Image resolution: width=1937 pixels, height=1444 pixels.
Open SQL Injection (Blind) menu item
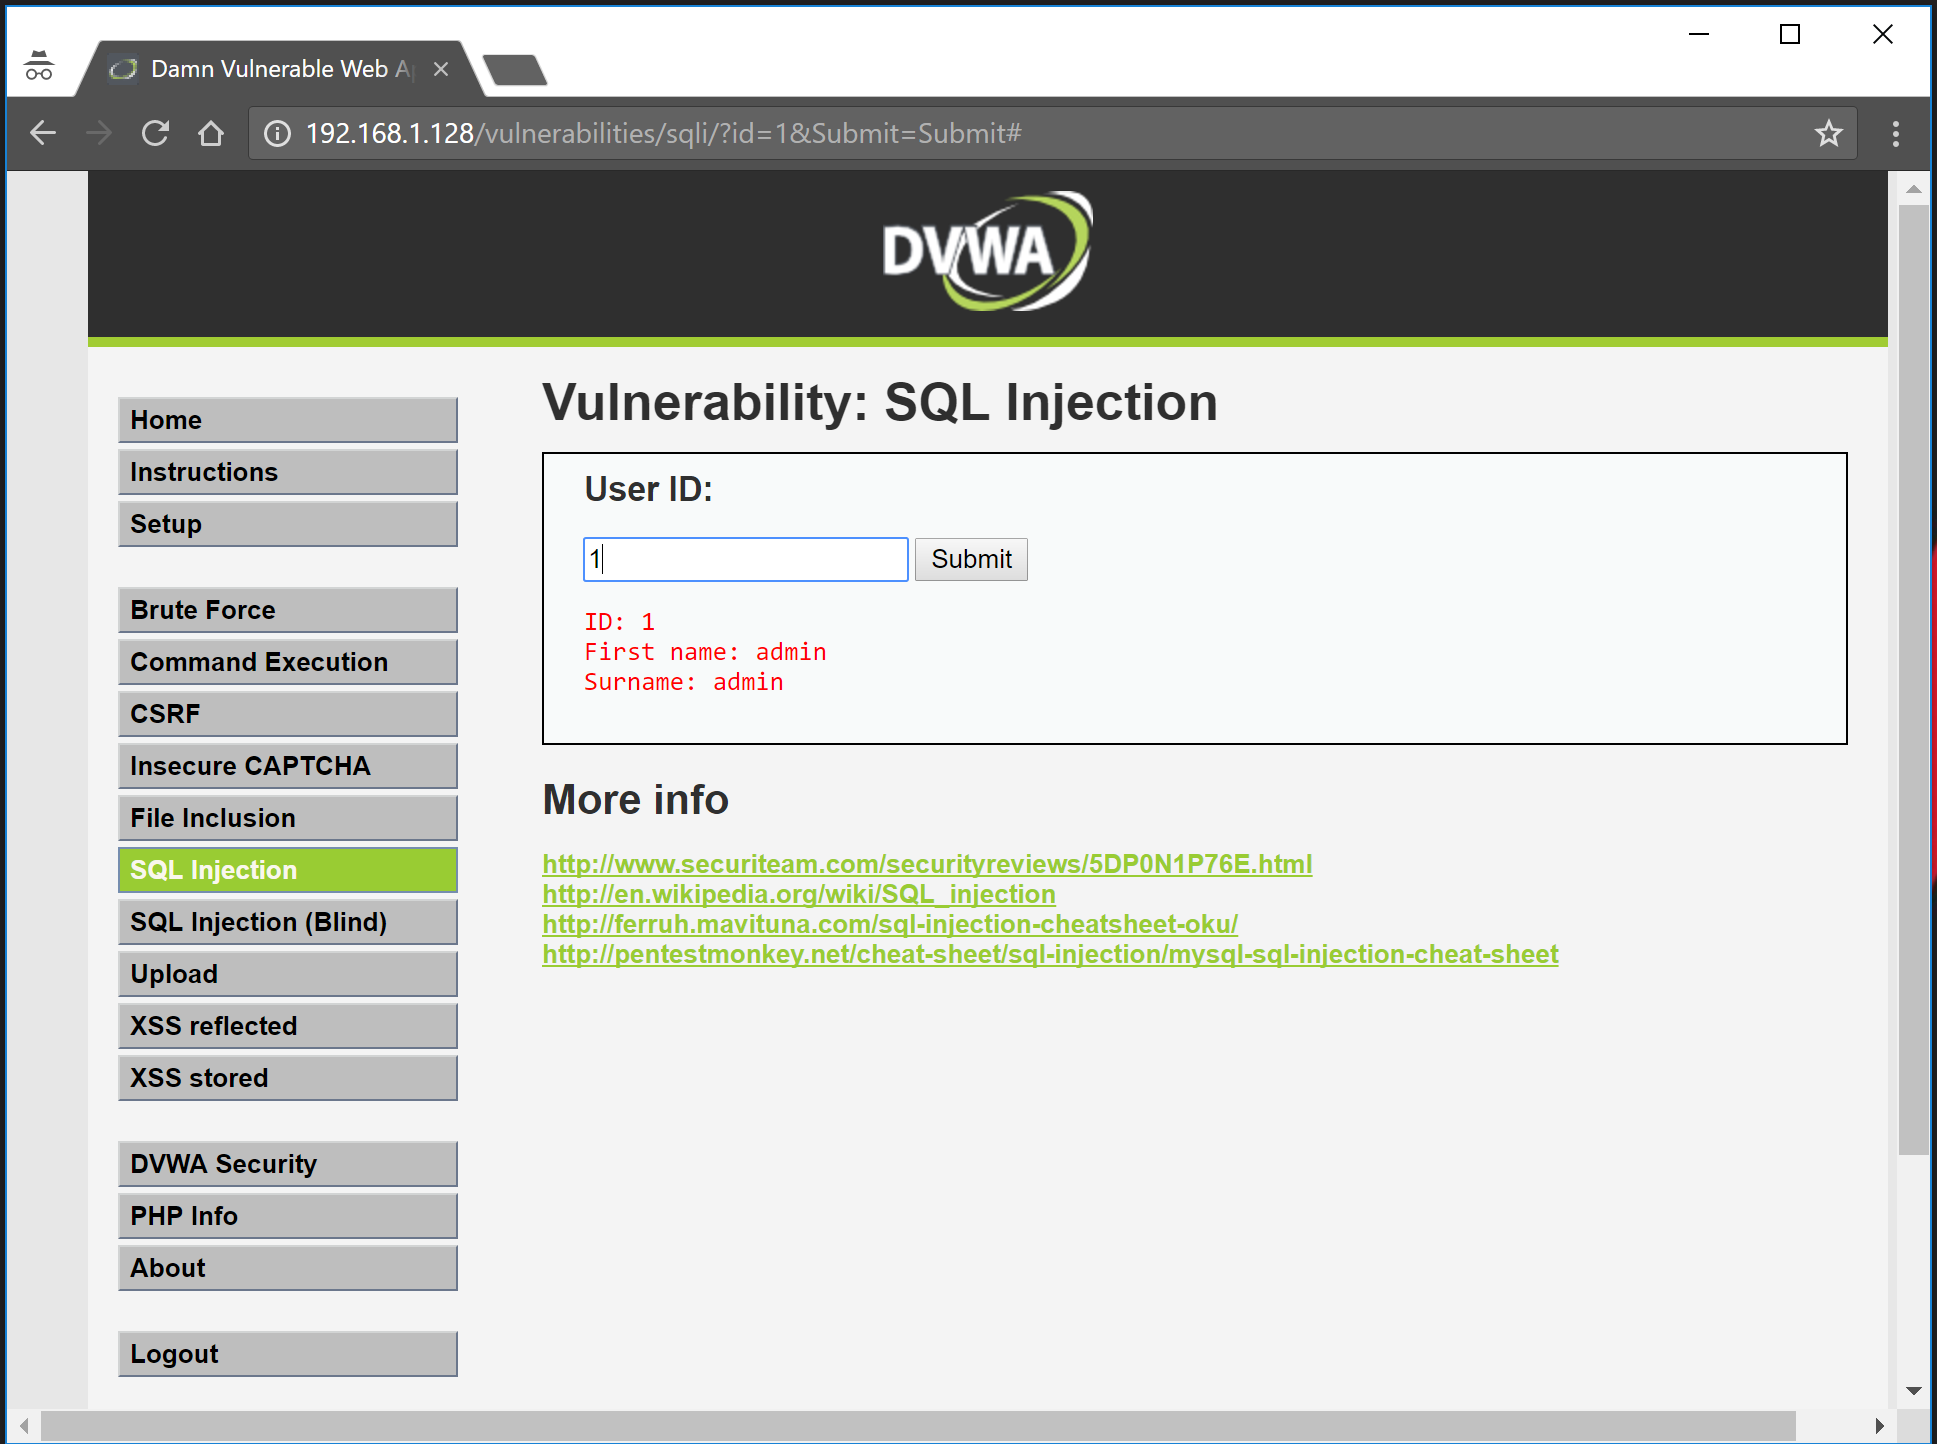[287, 922]
